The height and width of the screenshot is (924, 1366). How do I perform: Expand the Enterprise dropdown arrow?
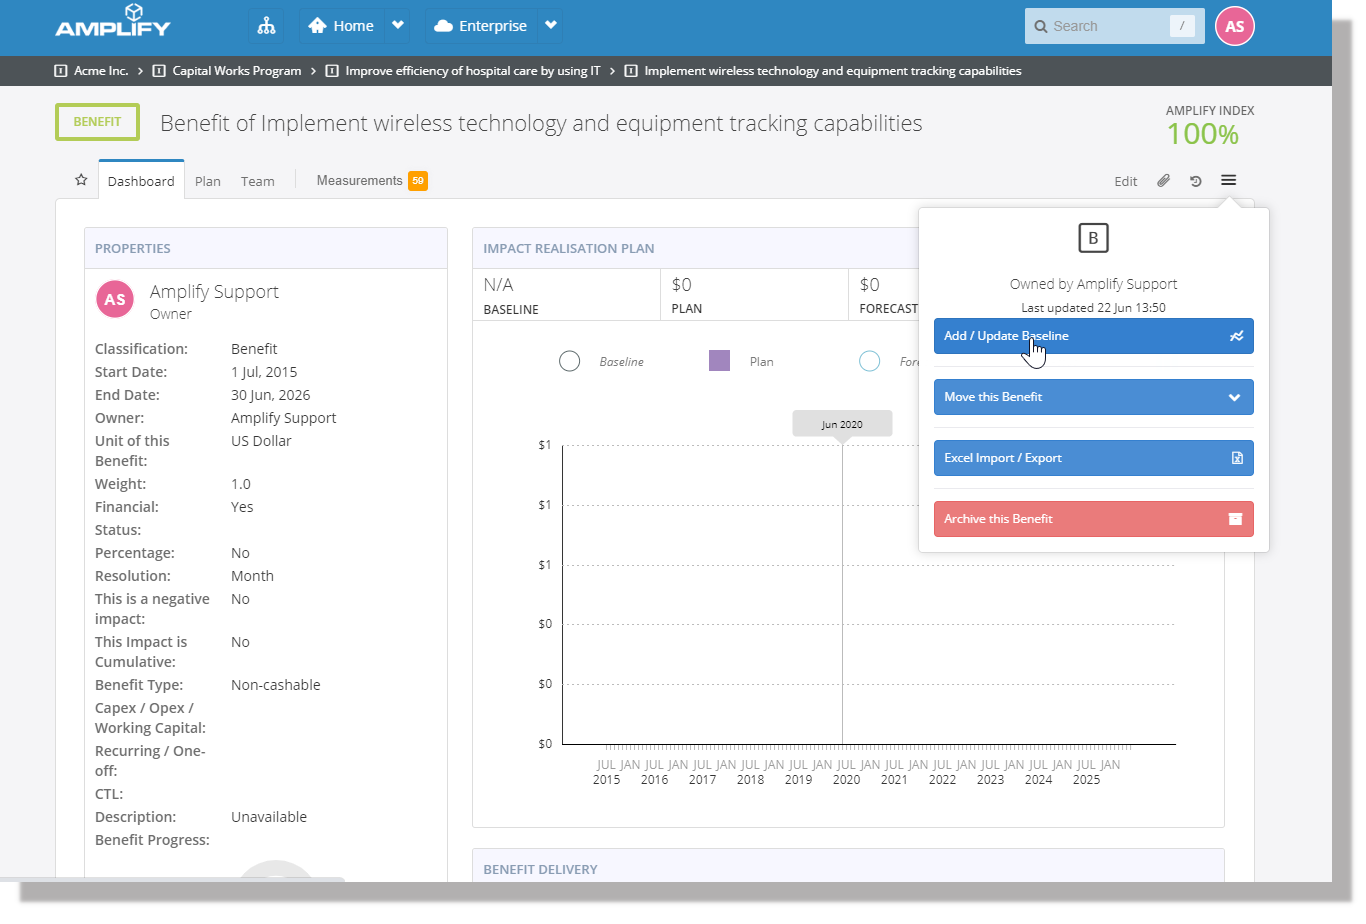coord(550,26)
